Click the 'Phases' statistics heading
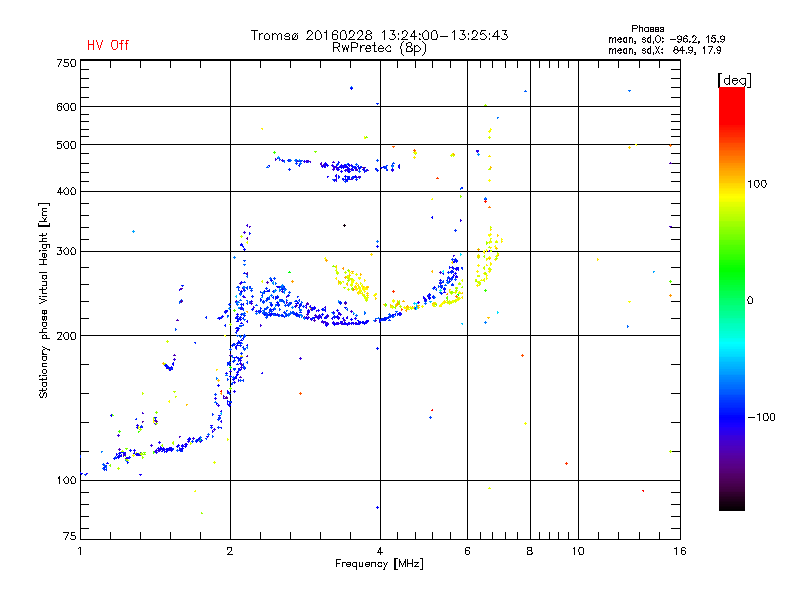The width and height of the screenshot is (800, 600). [647, 29]
